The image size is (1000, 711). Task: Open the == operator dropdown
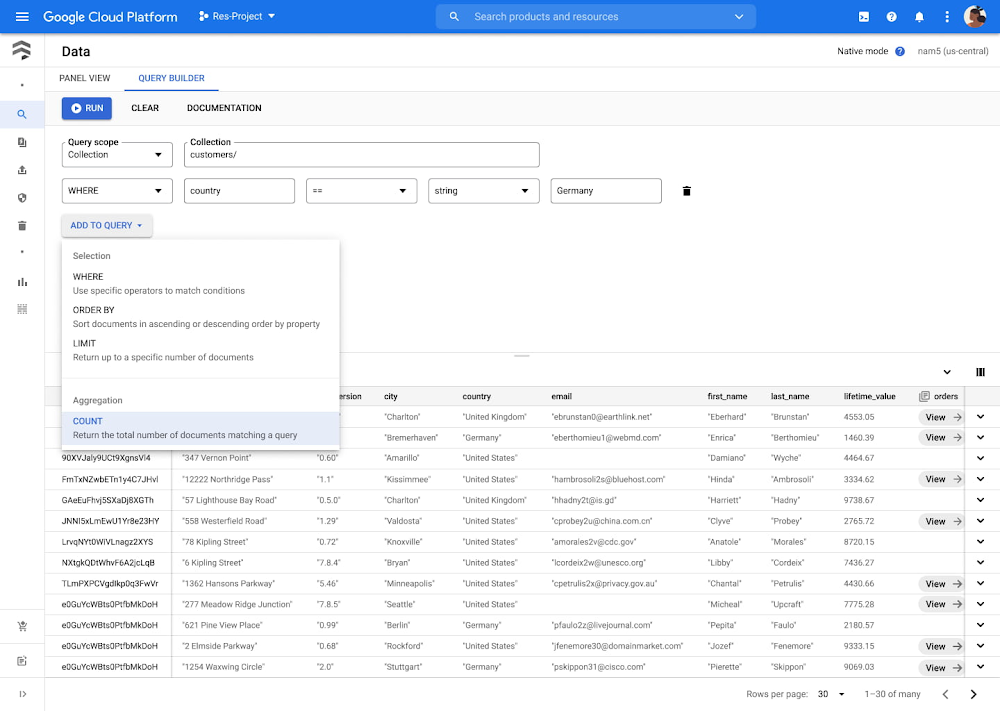click(361, 191)
